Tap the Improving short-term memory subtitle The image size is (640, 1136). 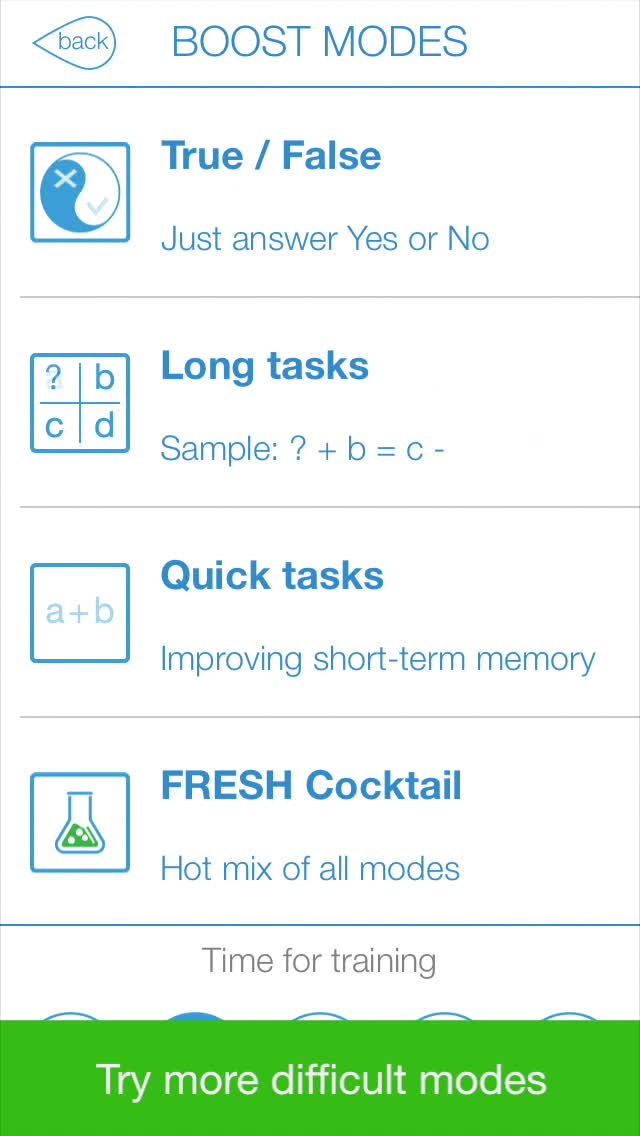377,659
